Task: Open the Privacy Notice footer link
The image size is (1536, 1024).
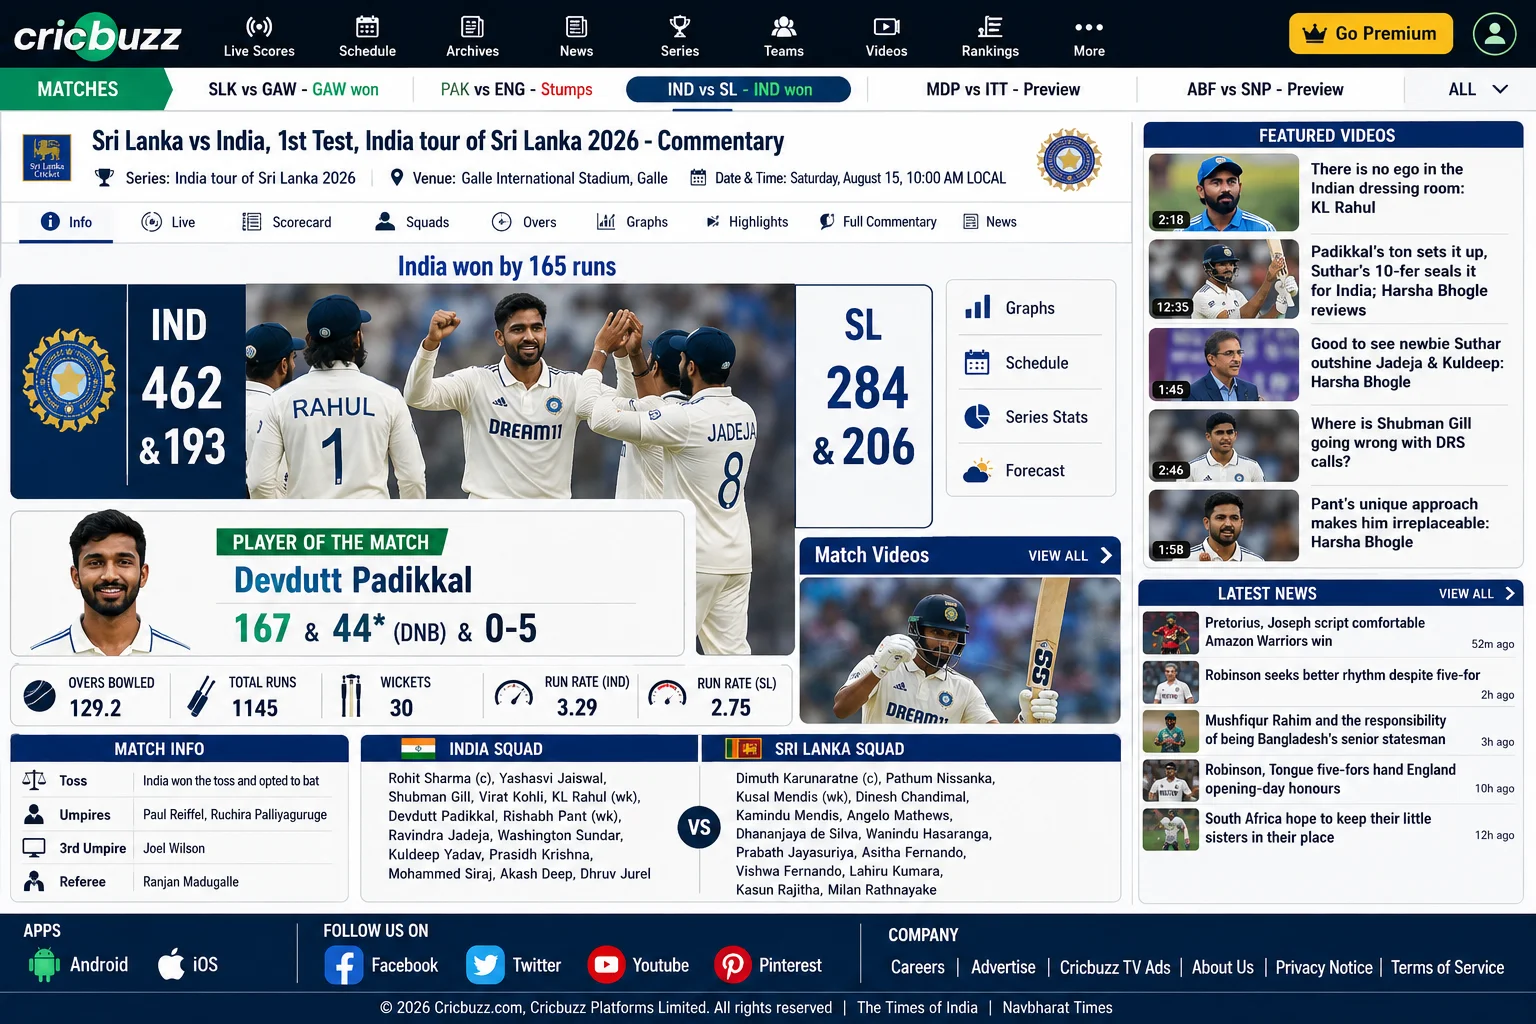Action: point(1324,967)
